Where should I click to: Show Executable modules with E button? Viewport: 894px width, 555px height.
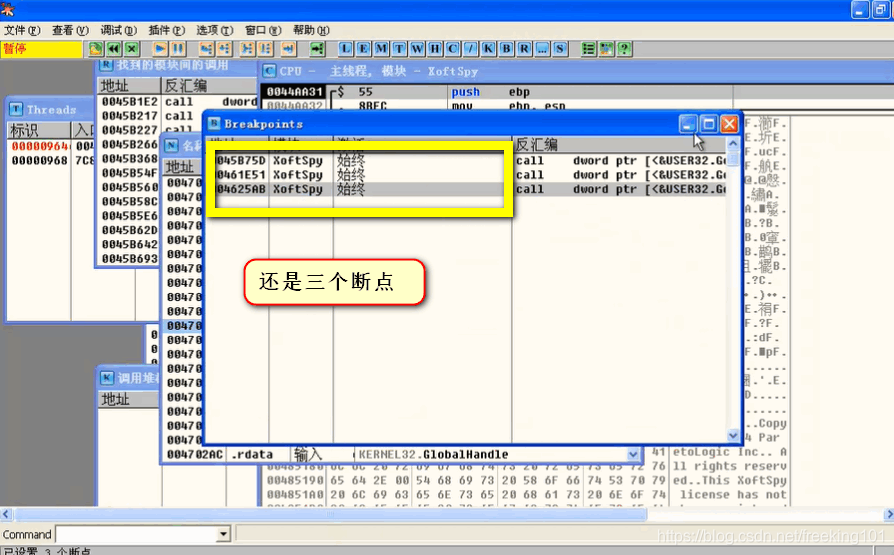[x=363, y=49]
